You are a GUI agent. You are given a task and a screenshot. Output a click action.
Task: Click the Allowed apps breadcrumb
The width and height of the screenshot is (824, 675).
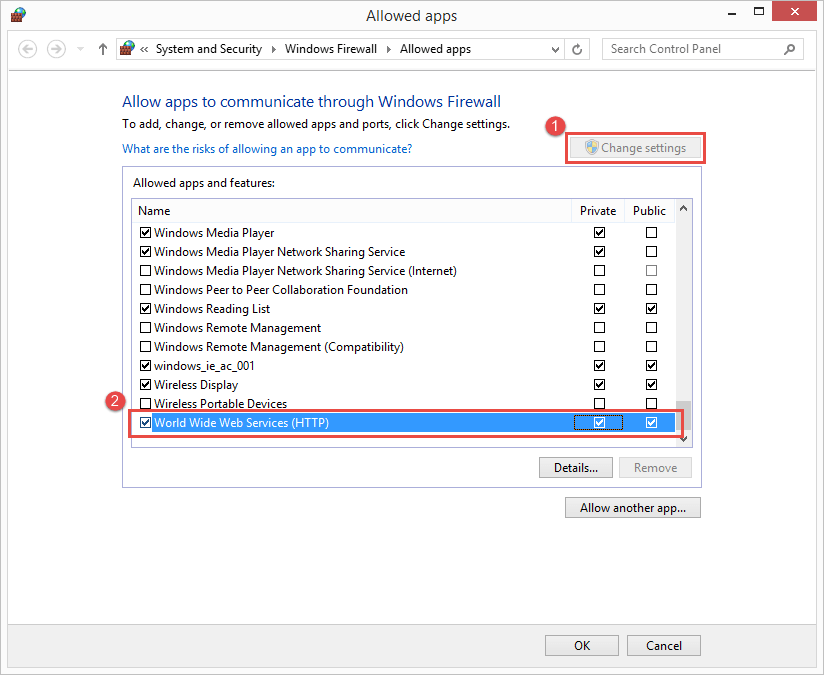coord(435,49)
